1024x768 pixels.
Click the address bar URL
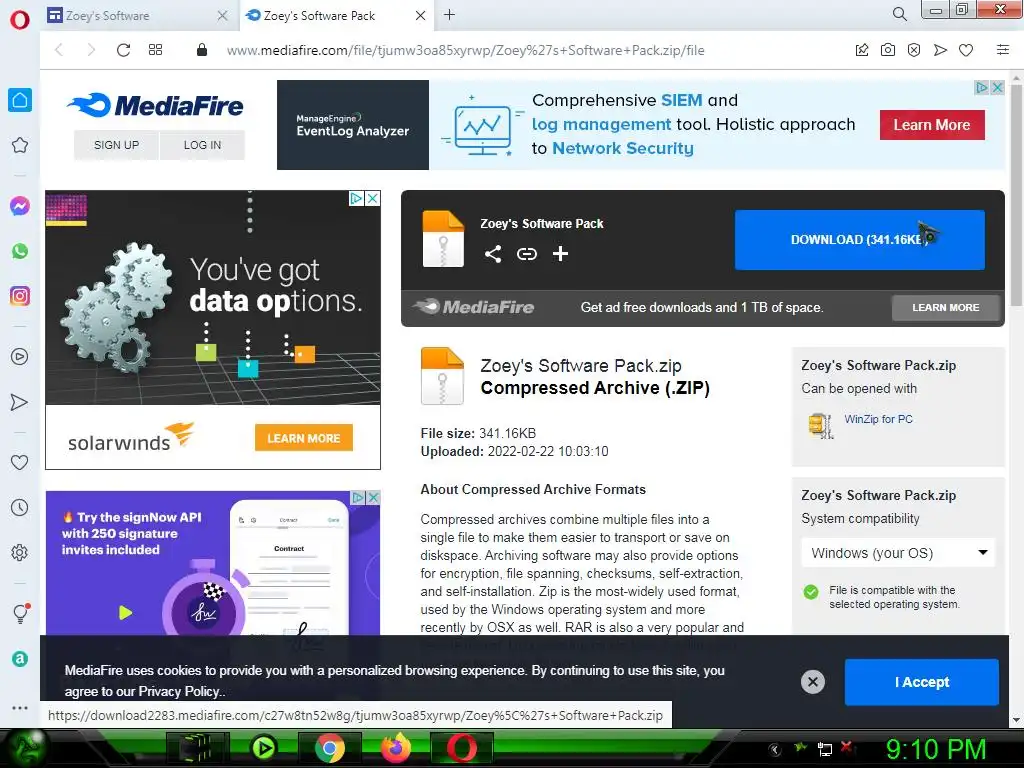466,50
